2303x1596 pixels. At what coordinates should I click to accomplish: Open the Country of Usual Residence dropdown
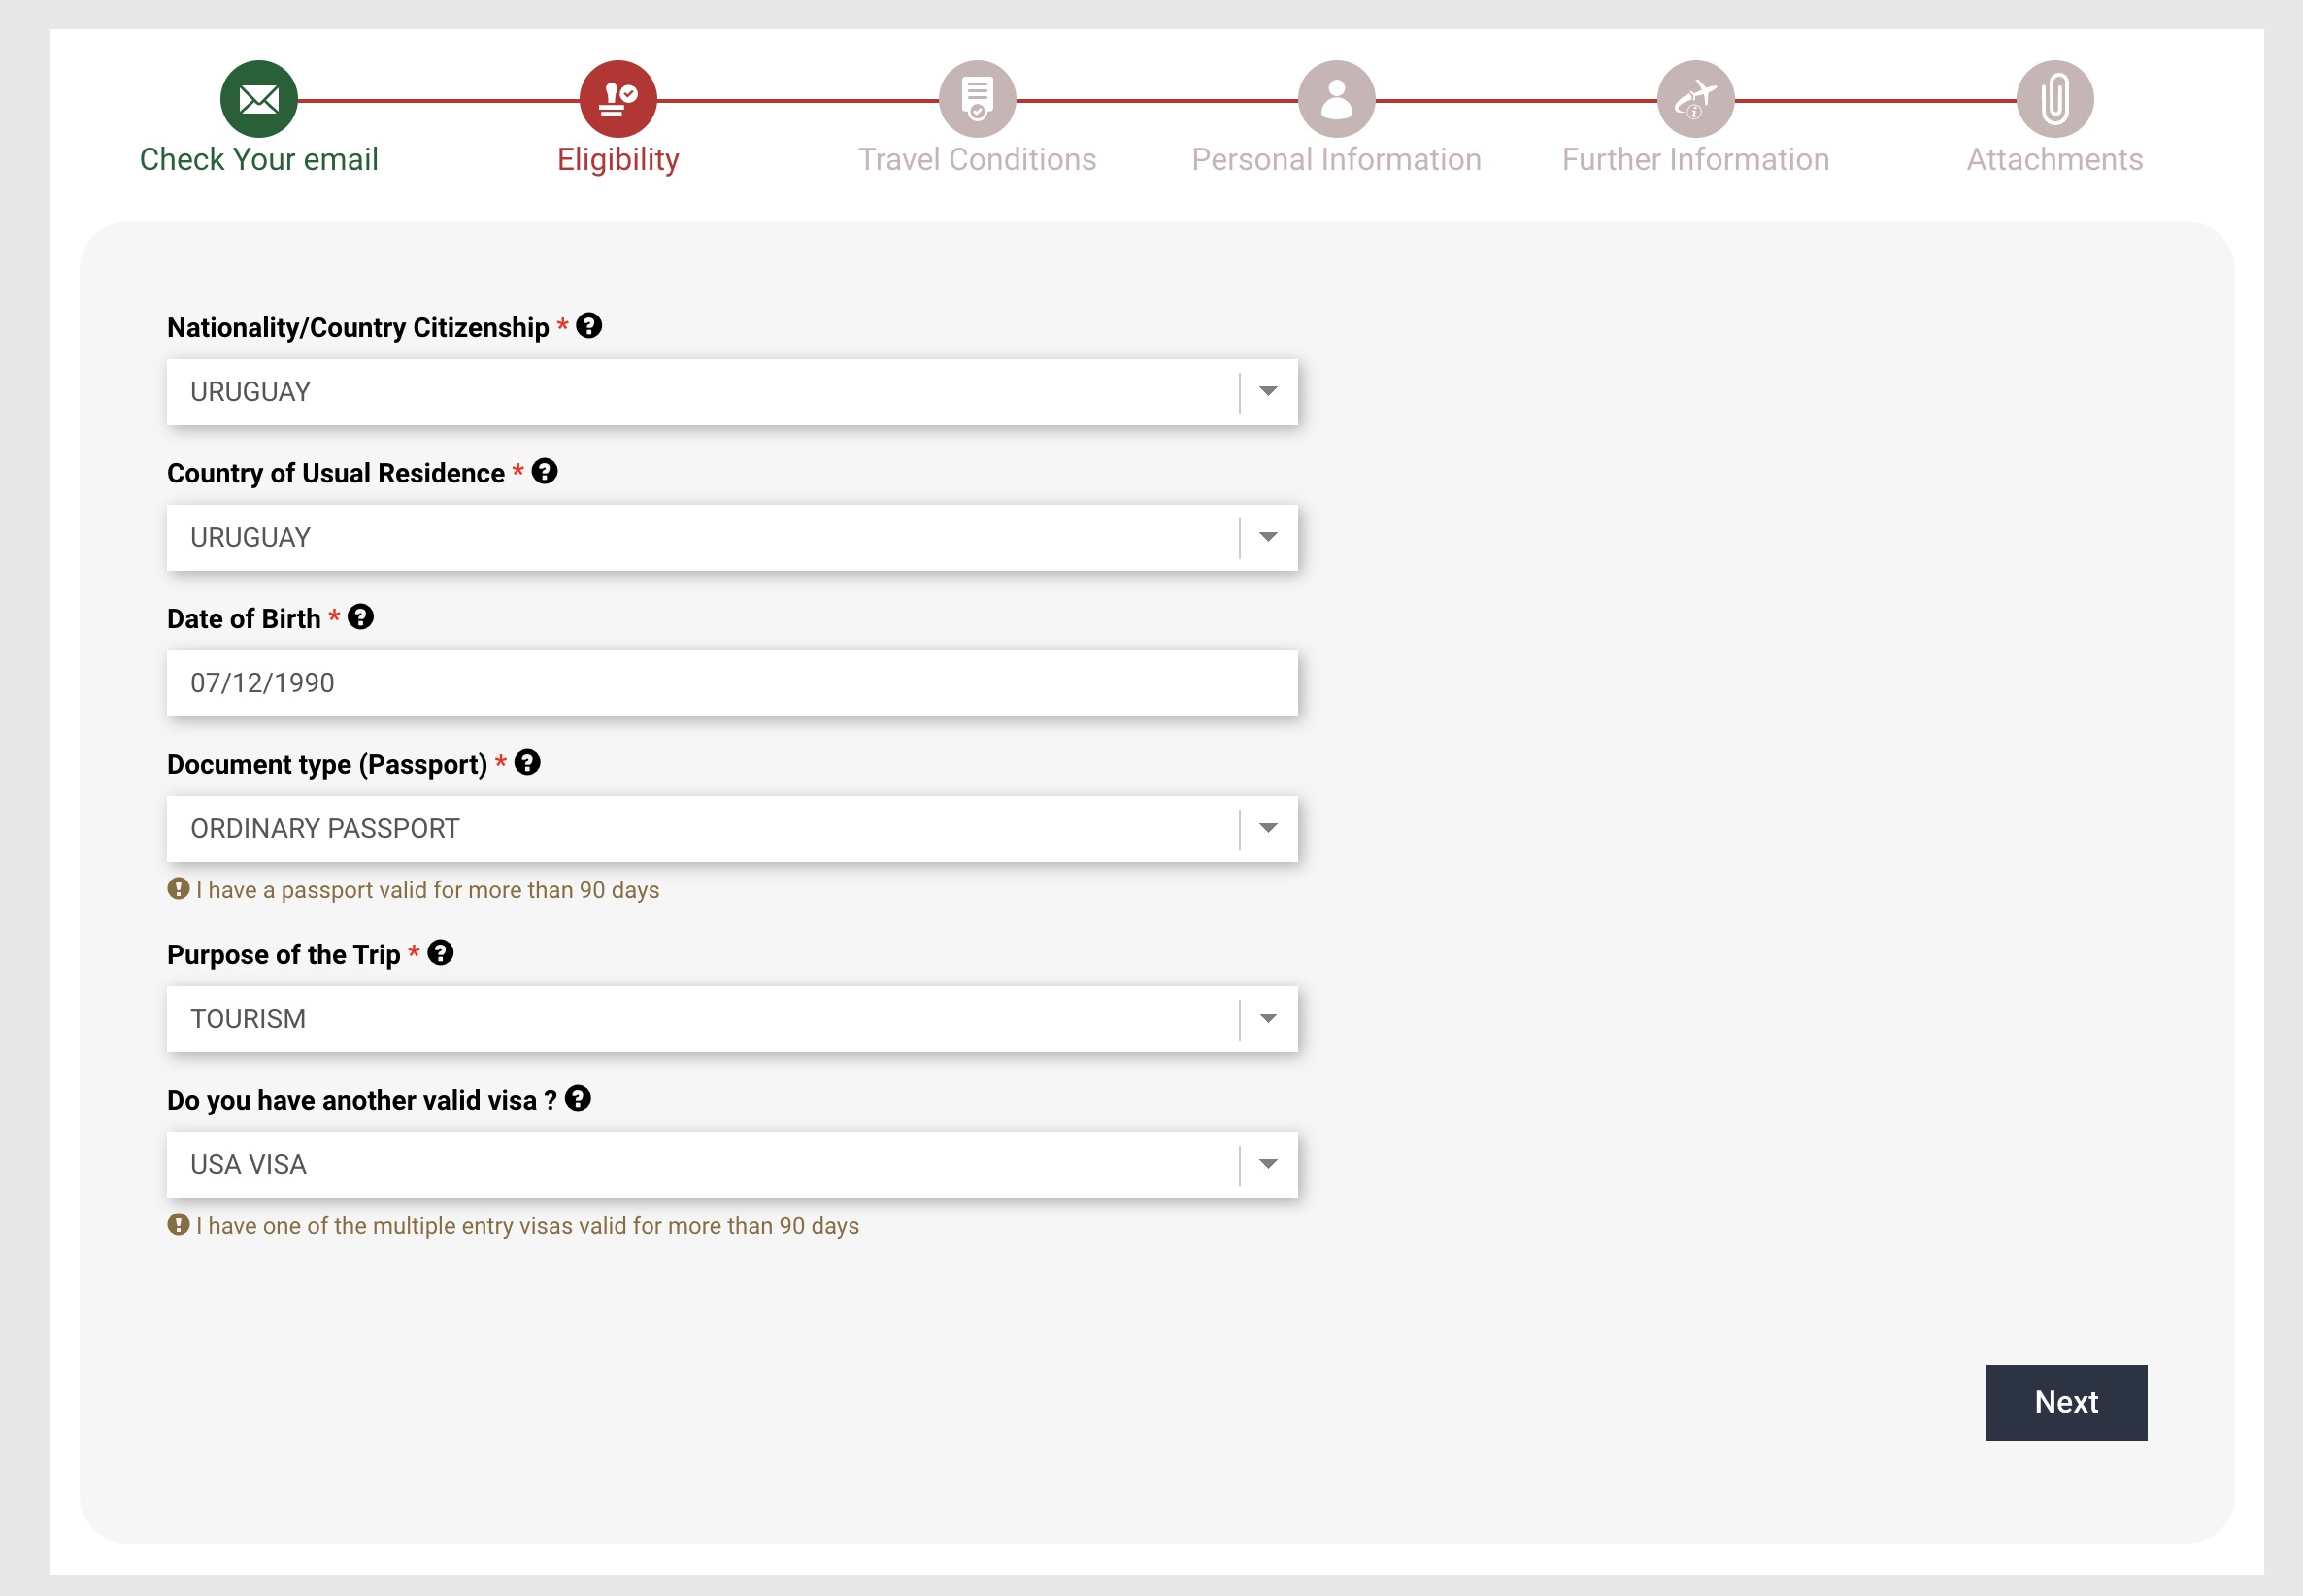pyautogui.click(x=1267, y=538)
